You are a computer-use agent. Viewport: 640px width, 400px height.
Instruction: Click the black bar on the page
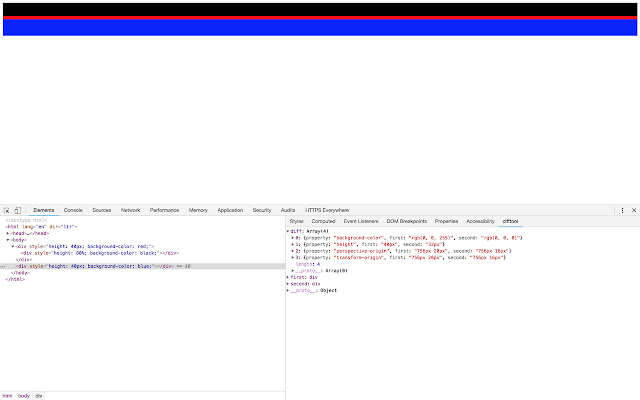(x=320, y=9)
